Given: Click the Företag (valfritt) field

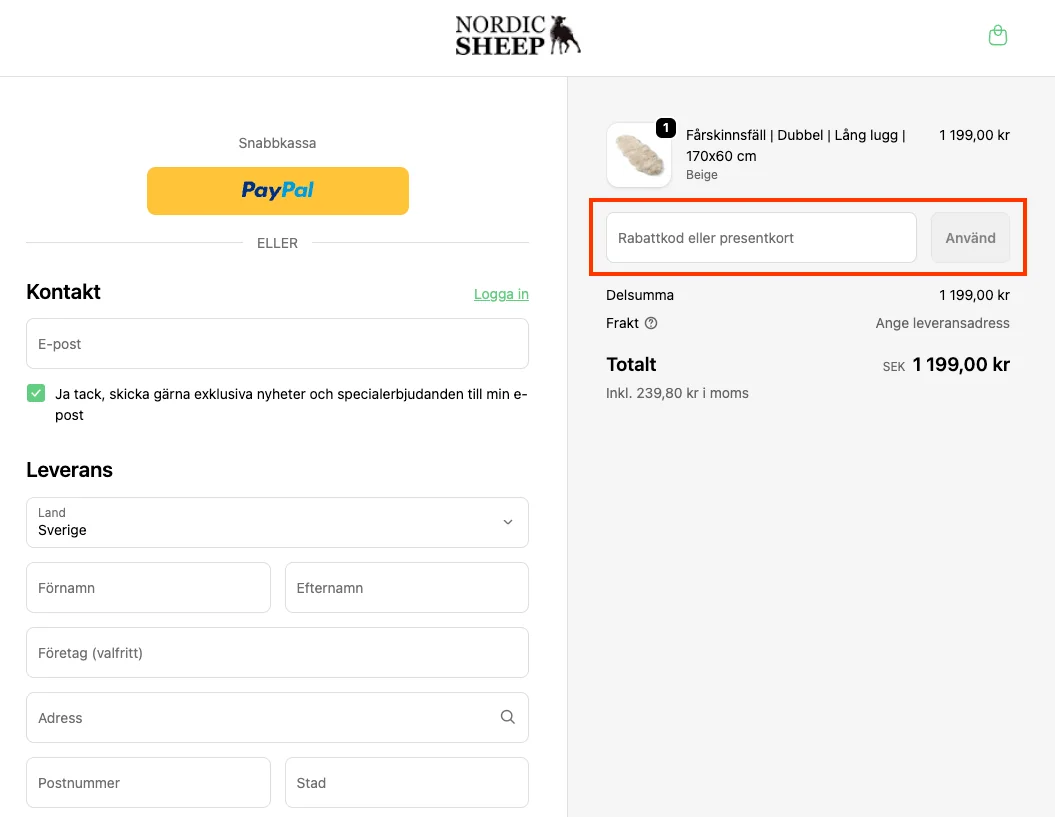Looking at the screenshot, I should pyautogui.click(x=277, y=653).
